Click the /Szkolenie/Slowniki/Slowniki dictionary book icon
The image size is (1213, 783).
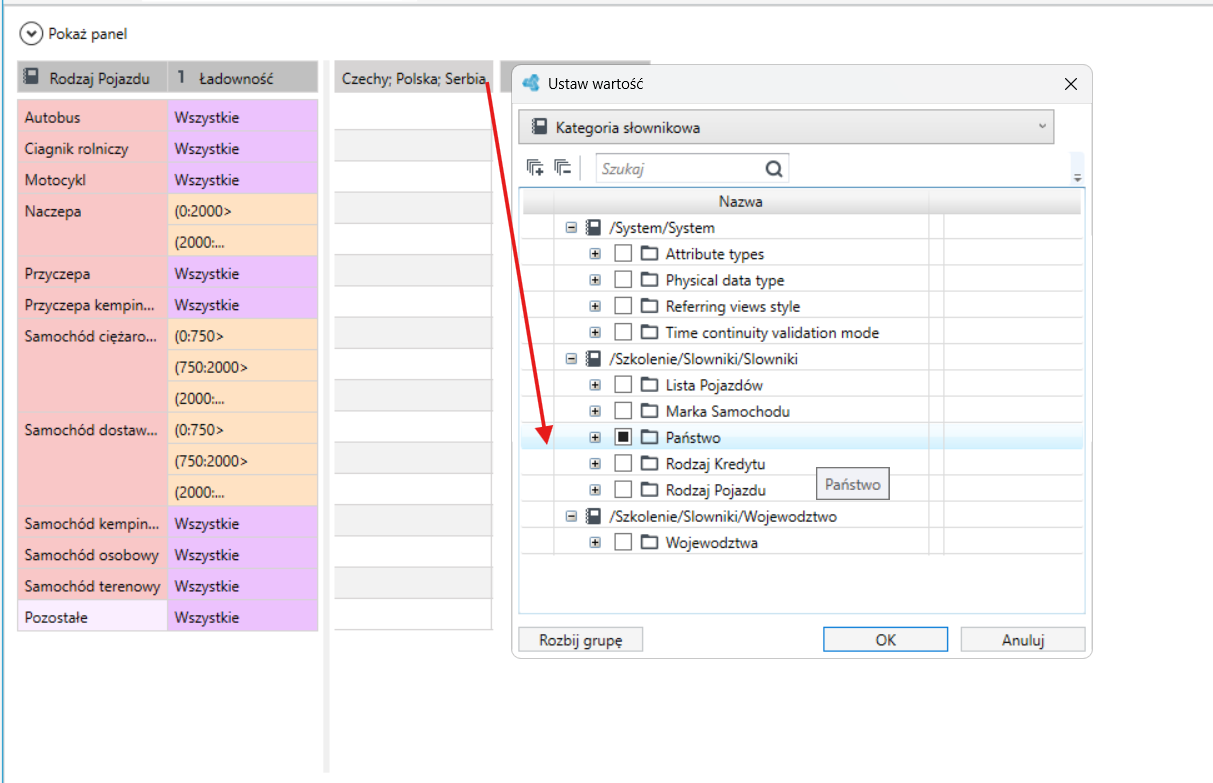click(x=593, y=359)
